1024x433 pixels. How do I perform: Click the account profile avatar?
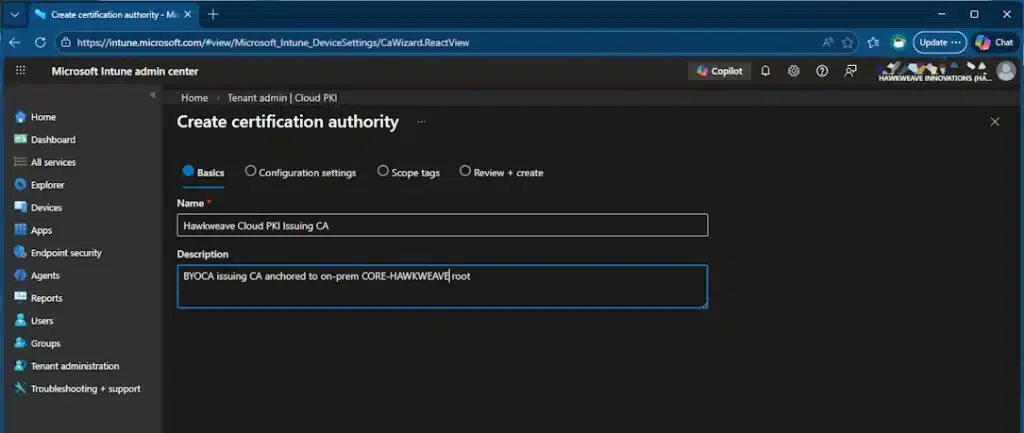(x=1005, y=71)
